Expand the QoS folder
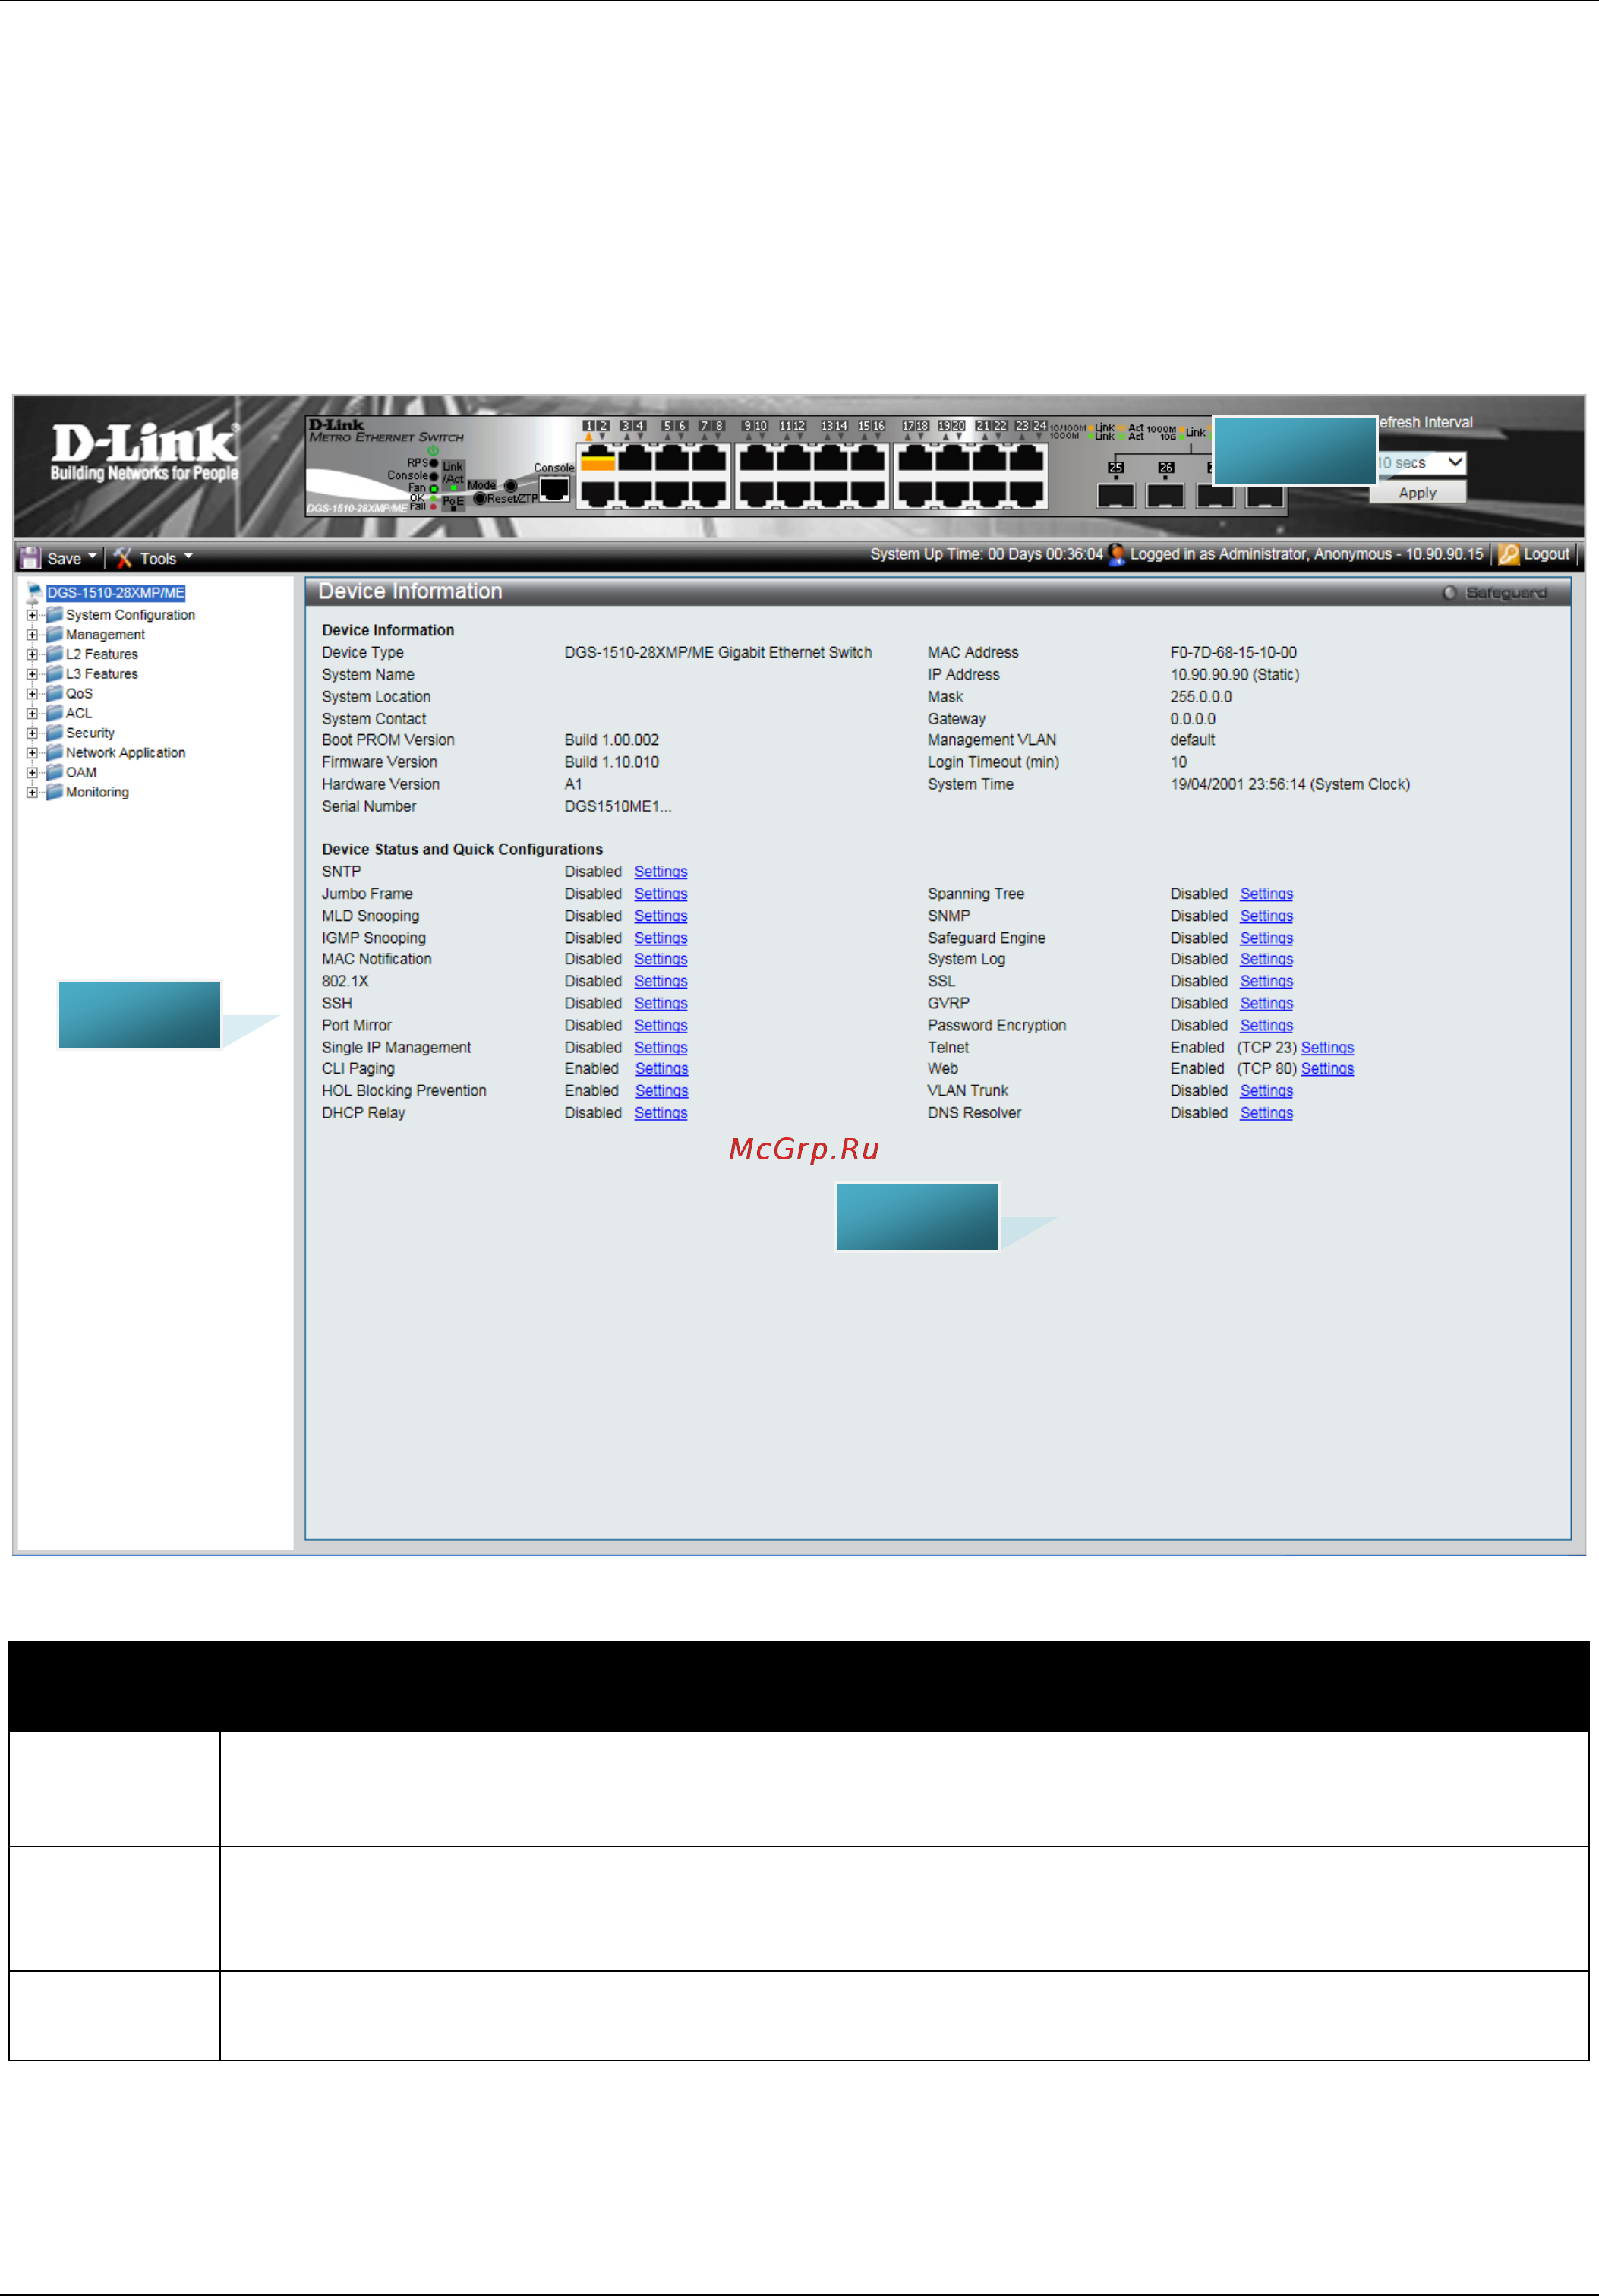The image size is (1599, 2296). click(32, 694)
